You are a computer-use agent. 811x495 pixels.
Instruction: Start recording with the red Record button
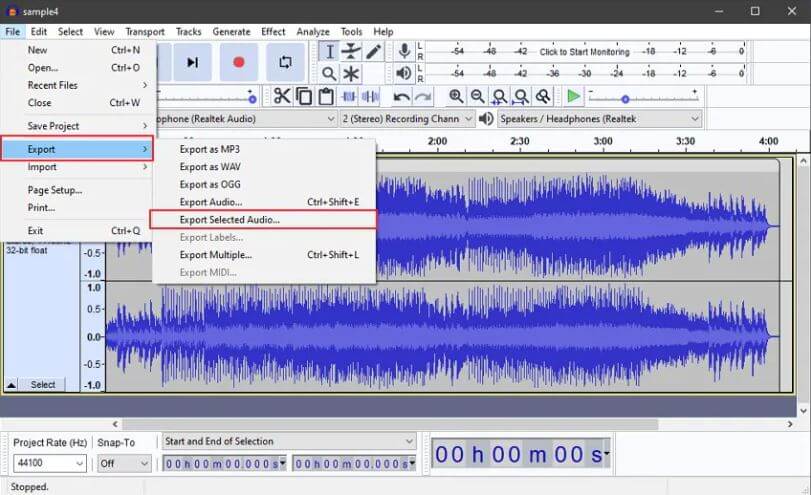(238, 62)
